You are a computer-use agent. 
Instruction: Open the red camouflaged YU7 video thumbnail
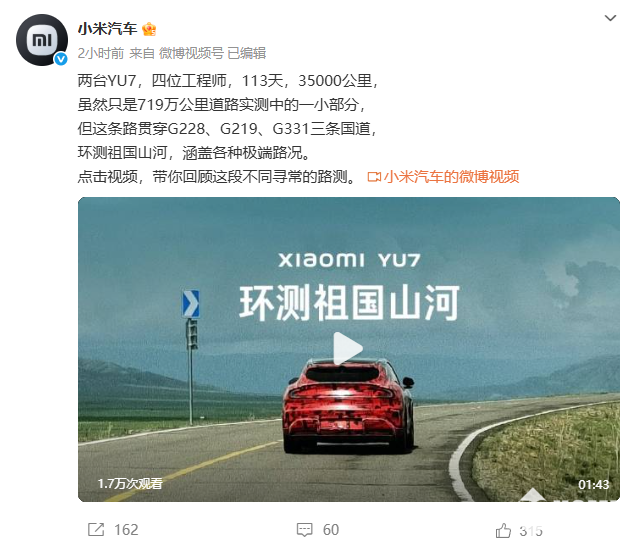[x=348, y=349]
